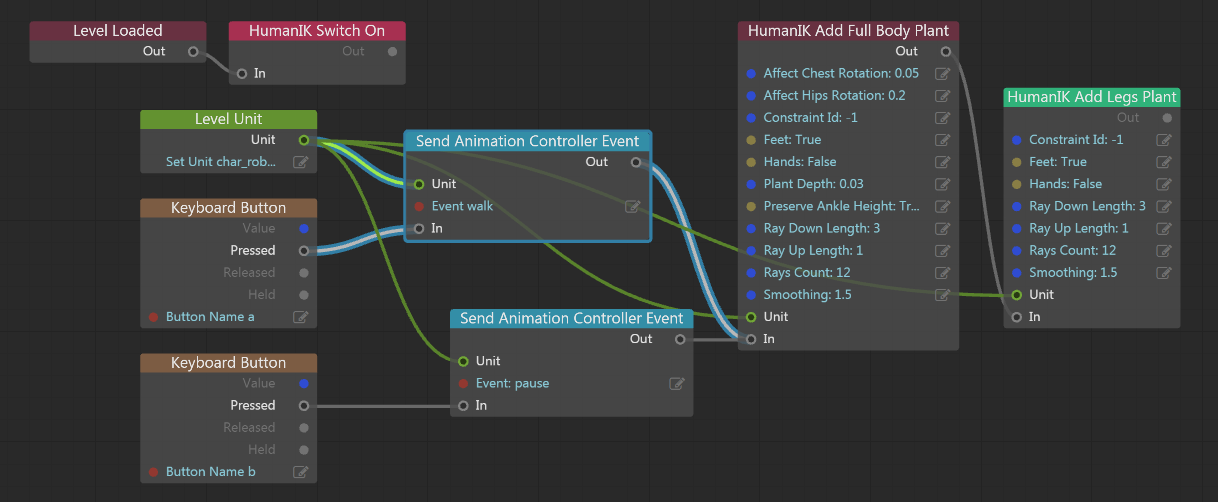Click Level Loaded Out connector port

tap(193, 52)
